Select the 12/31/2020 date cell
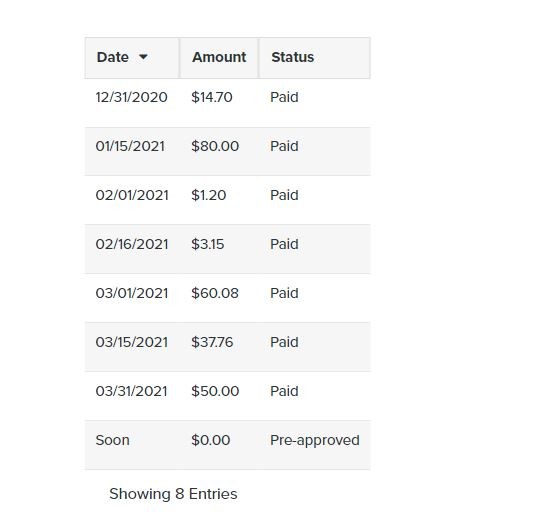The image size is (555, 512). pos(131,97)
